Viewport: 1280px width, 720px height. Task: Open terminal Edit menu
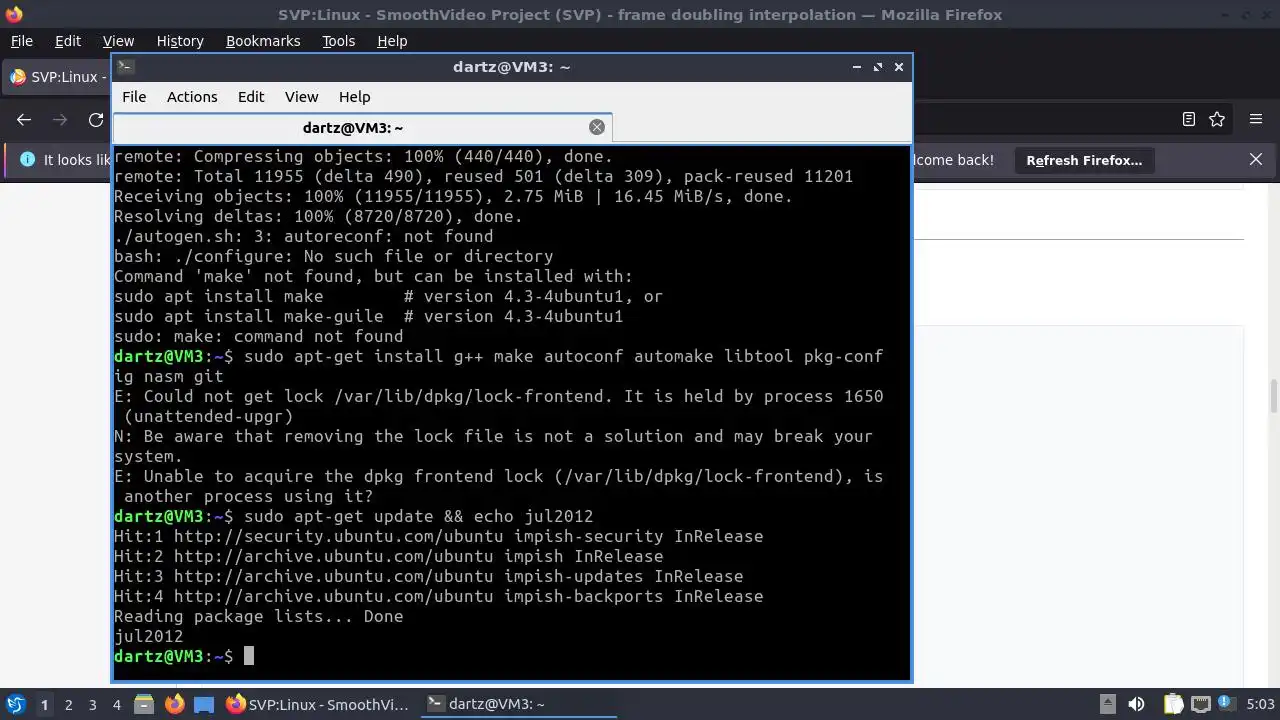[x=251, y=96]
